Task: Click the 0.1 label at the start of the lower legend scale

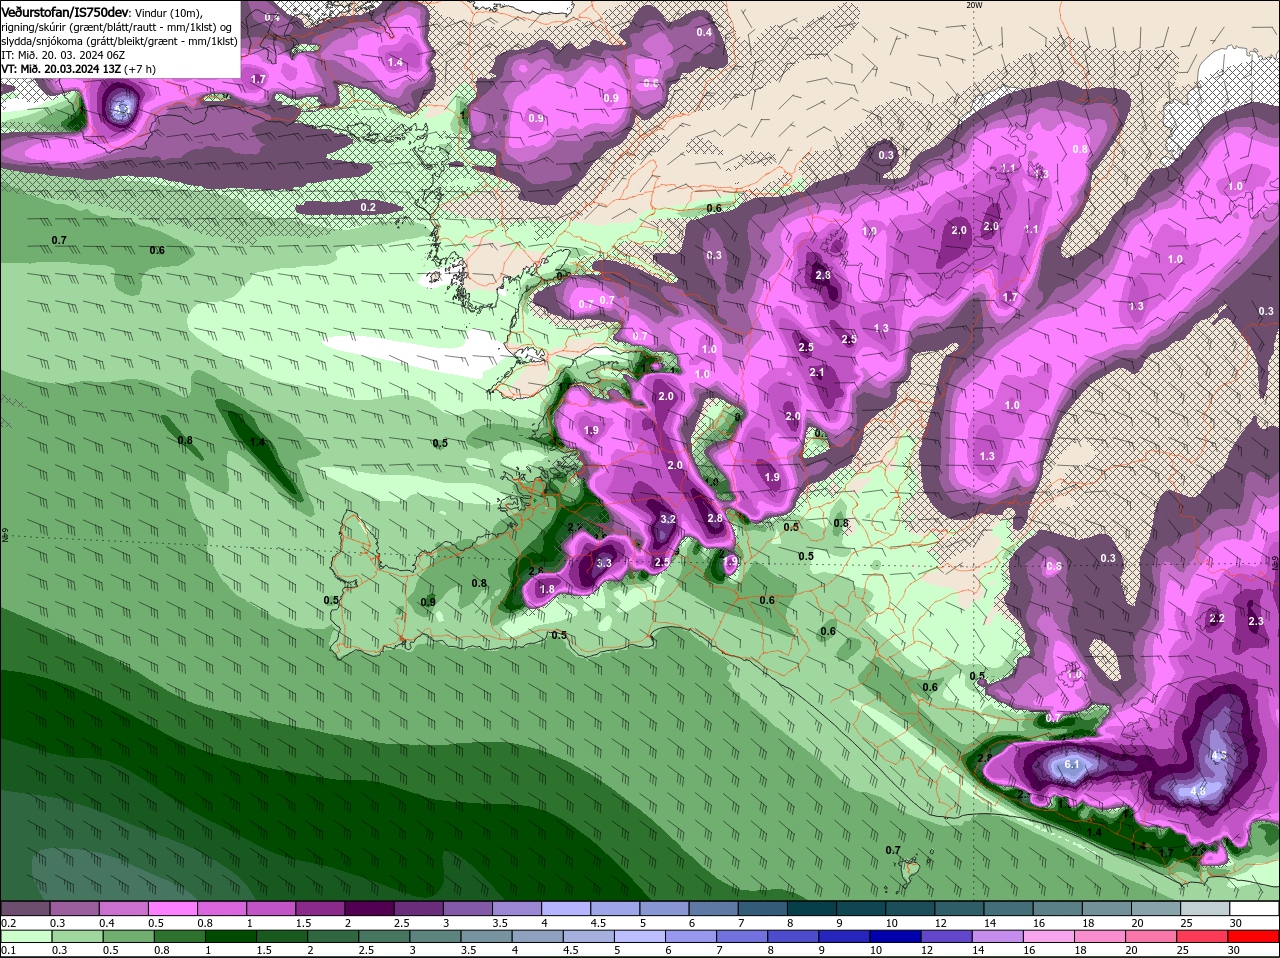Action: tap(8, 950)
